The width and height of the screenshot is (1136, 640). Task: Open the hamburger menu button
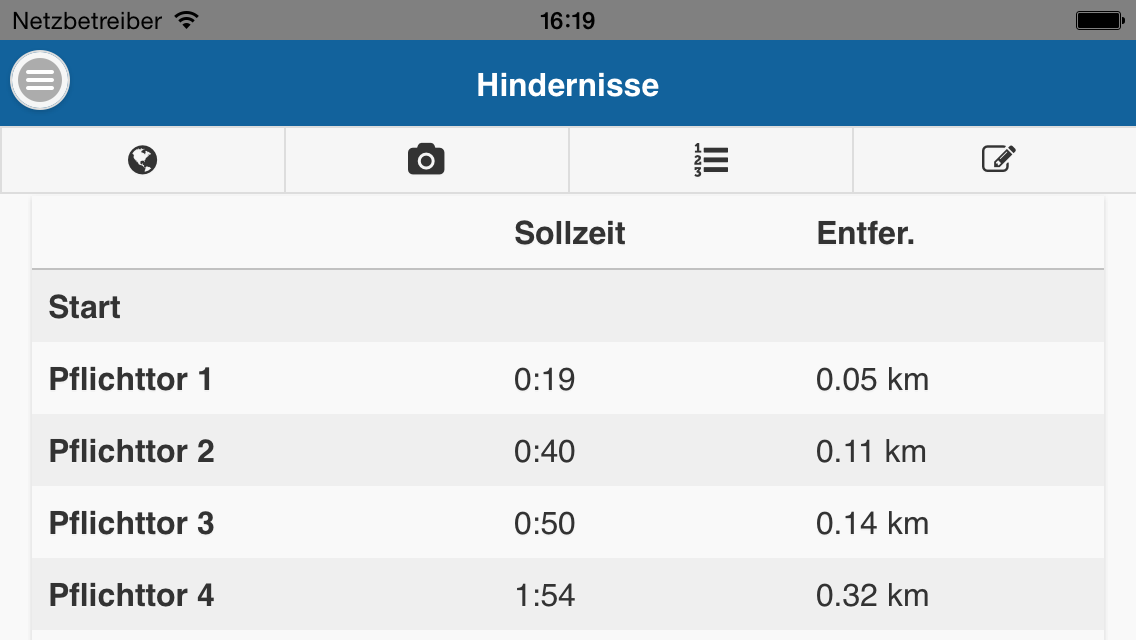click(x=40, y=80)
